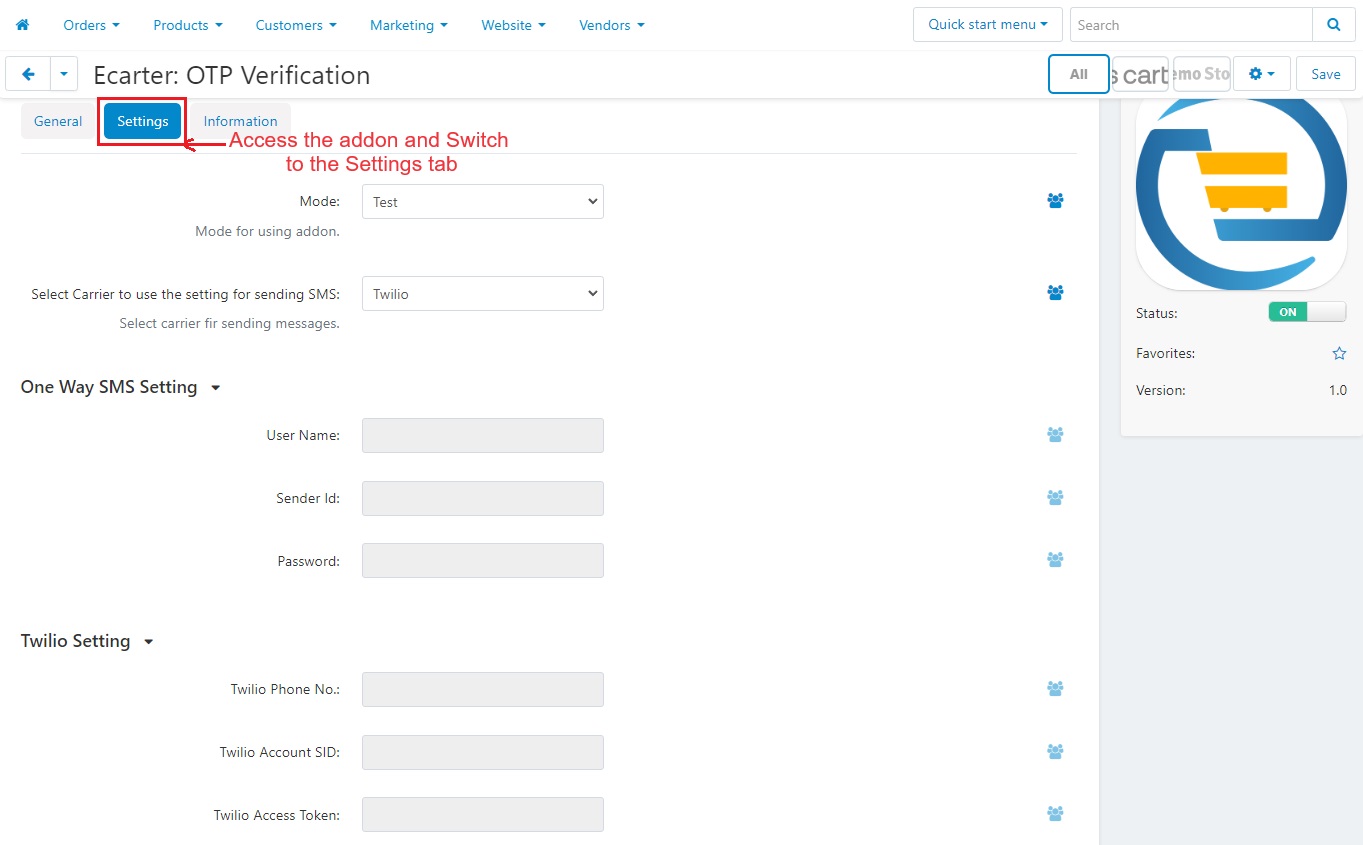Open the SMS carrier dropdown showing Twilio
The image size is (1363, 845).
(x=482, y=293)
